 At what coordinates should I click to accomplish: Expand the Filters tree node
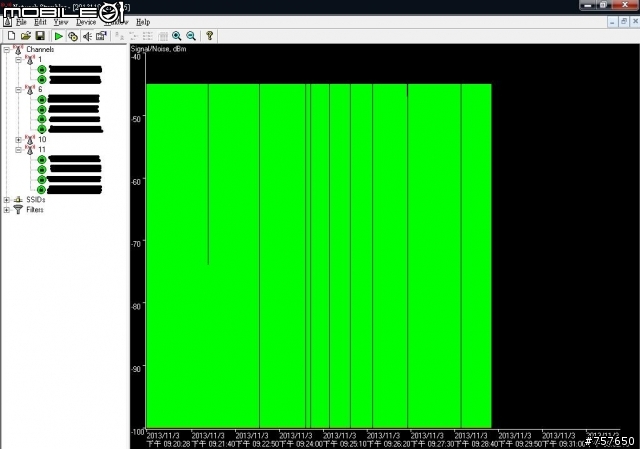(7, 210)
